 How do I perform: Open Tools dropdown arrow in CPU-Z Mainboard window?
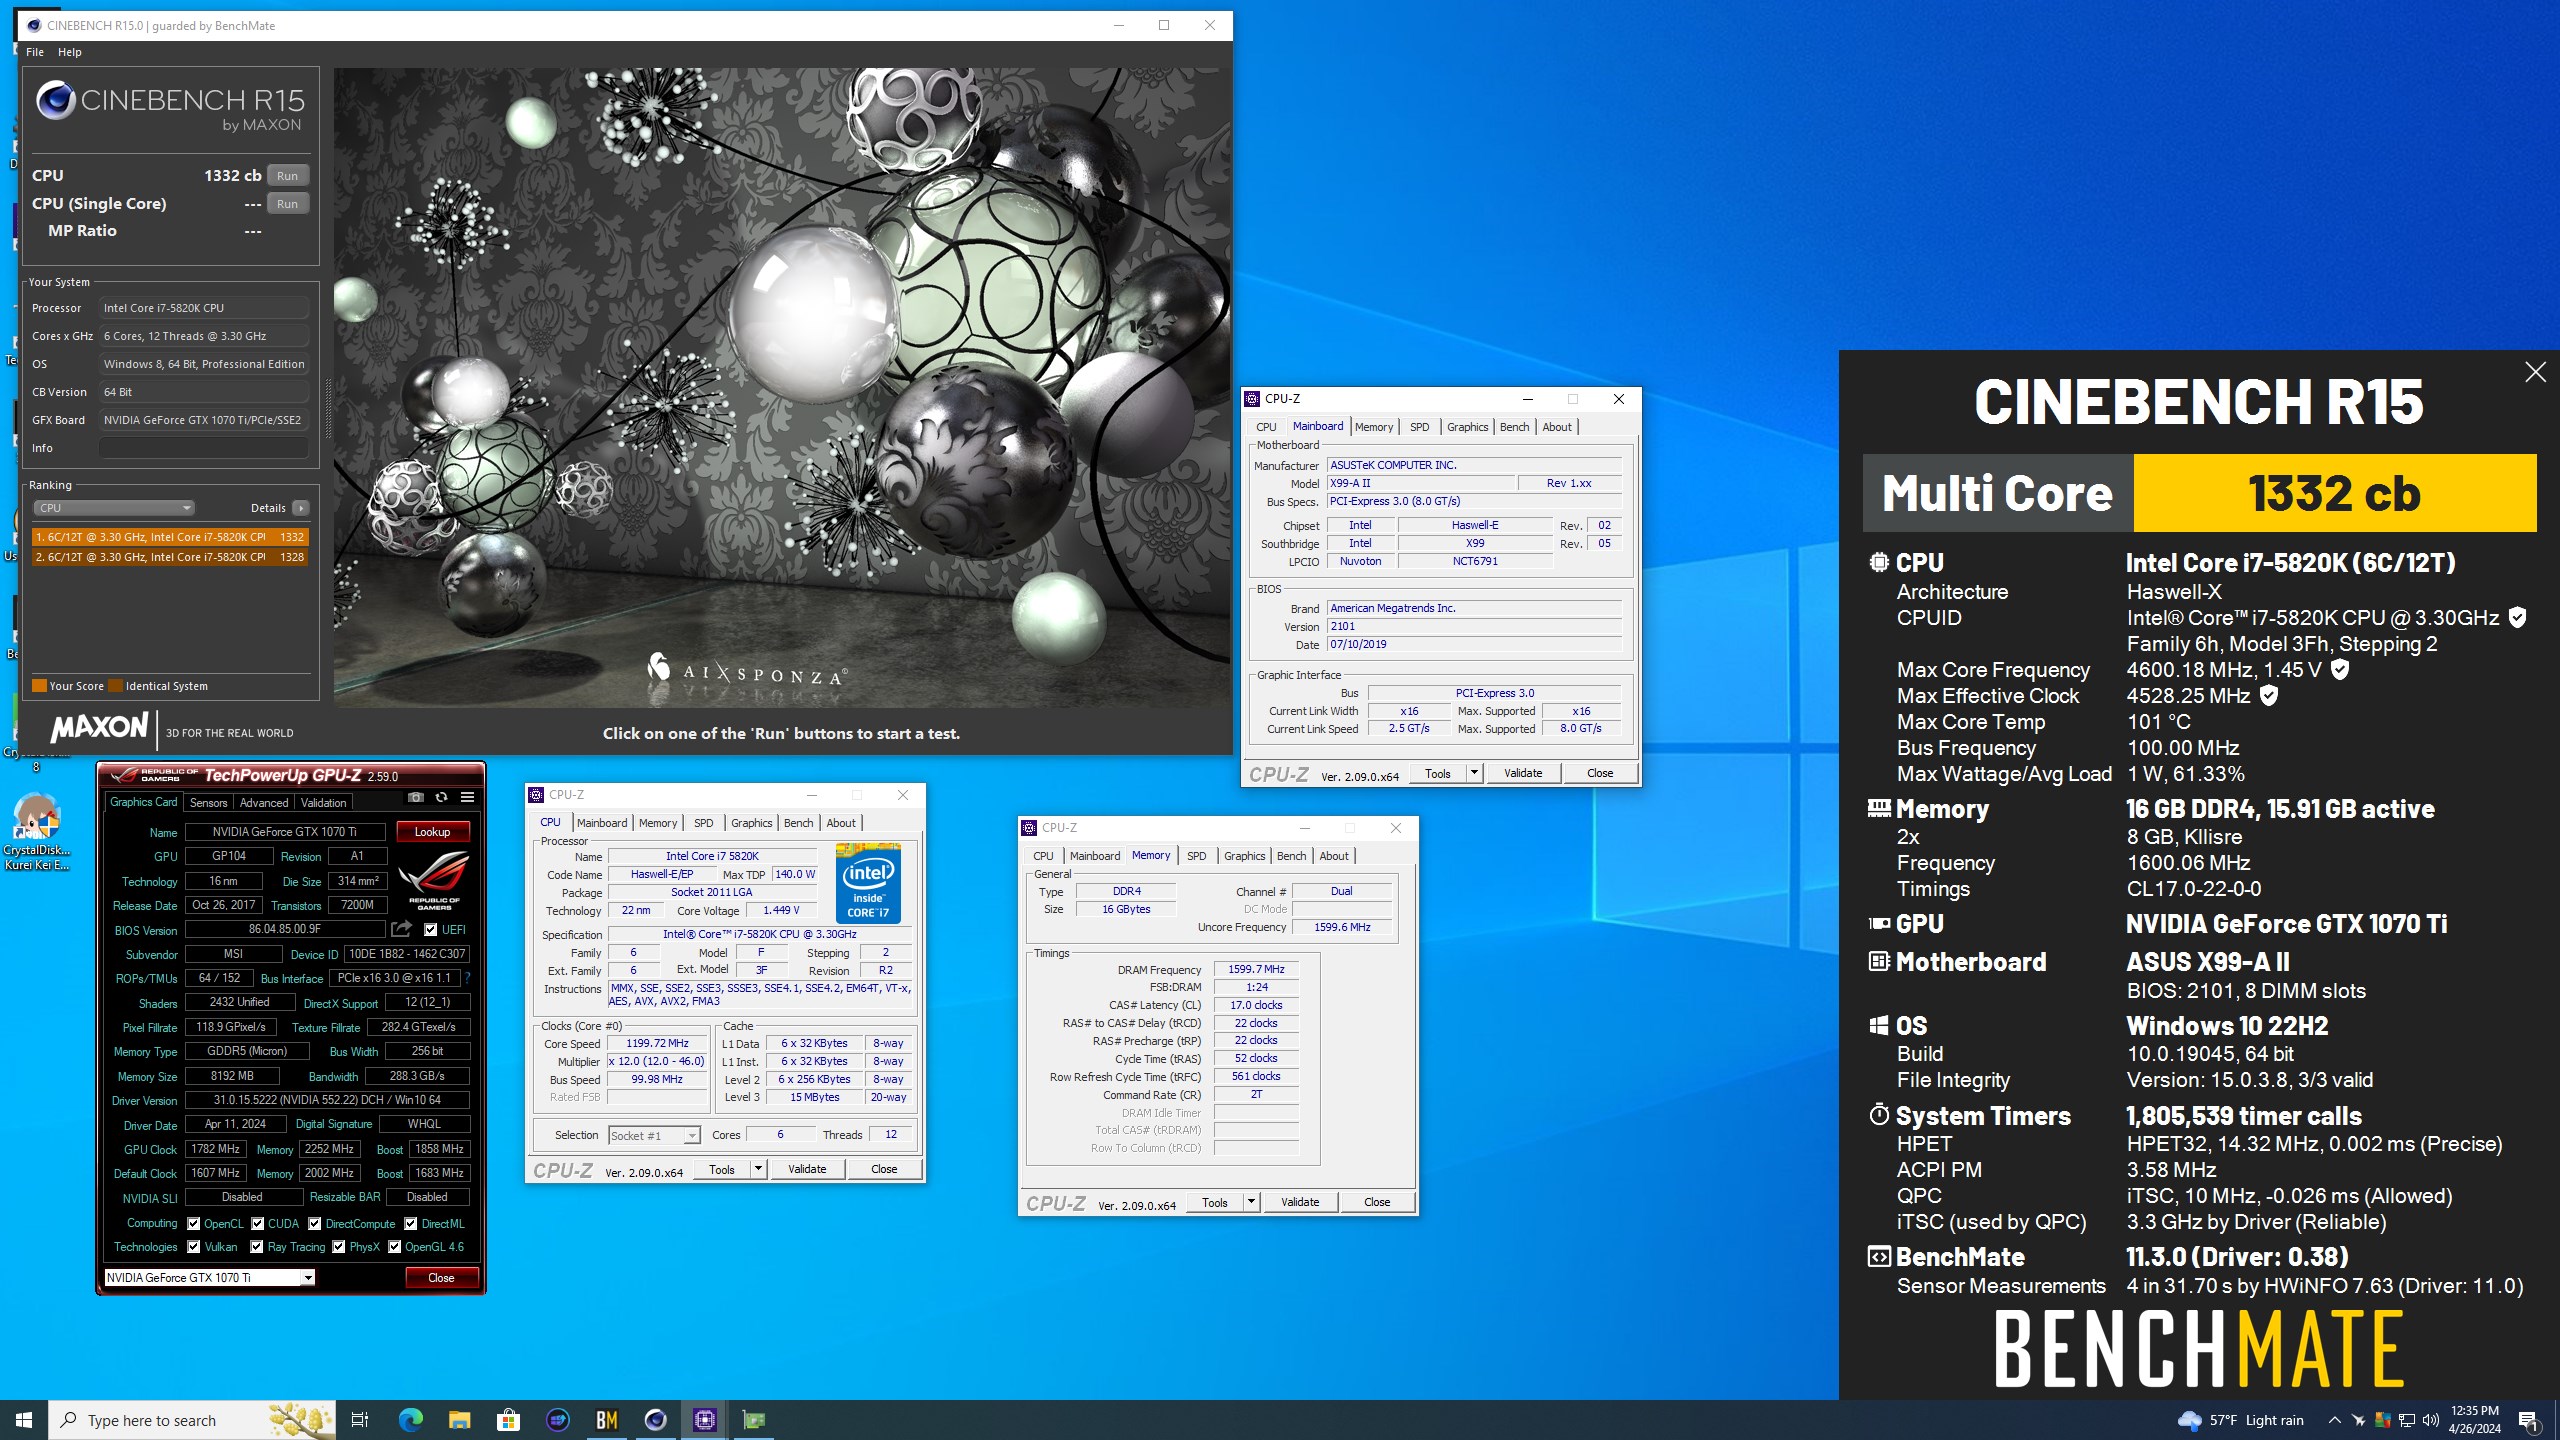coord(1474,773)
